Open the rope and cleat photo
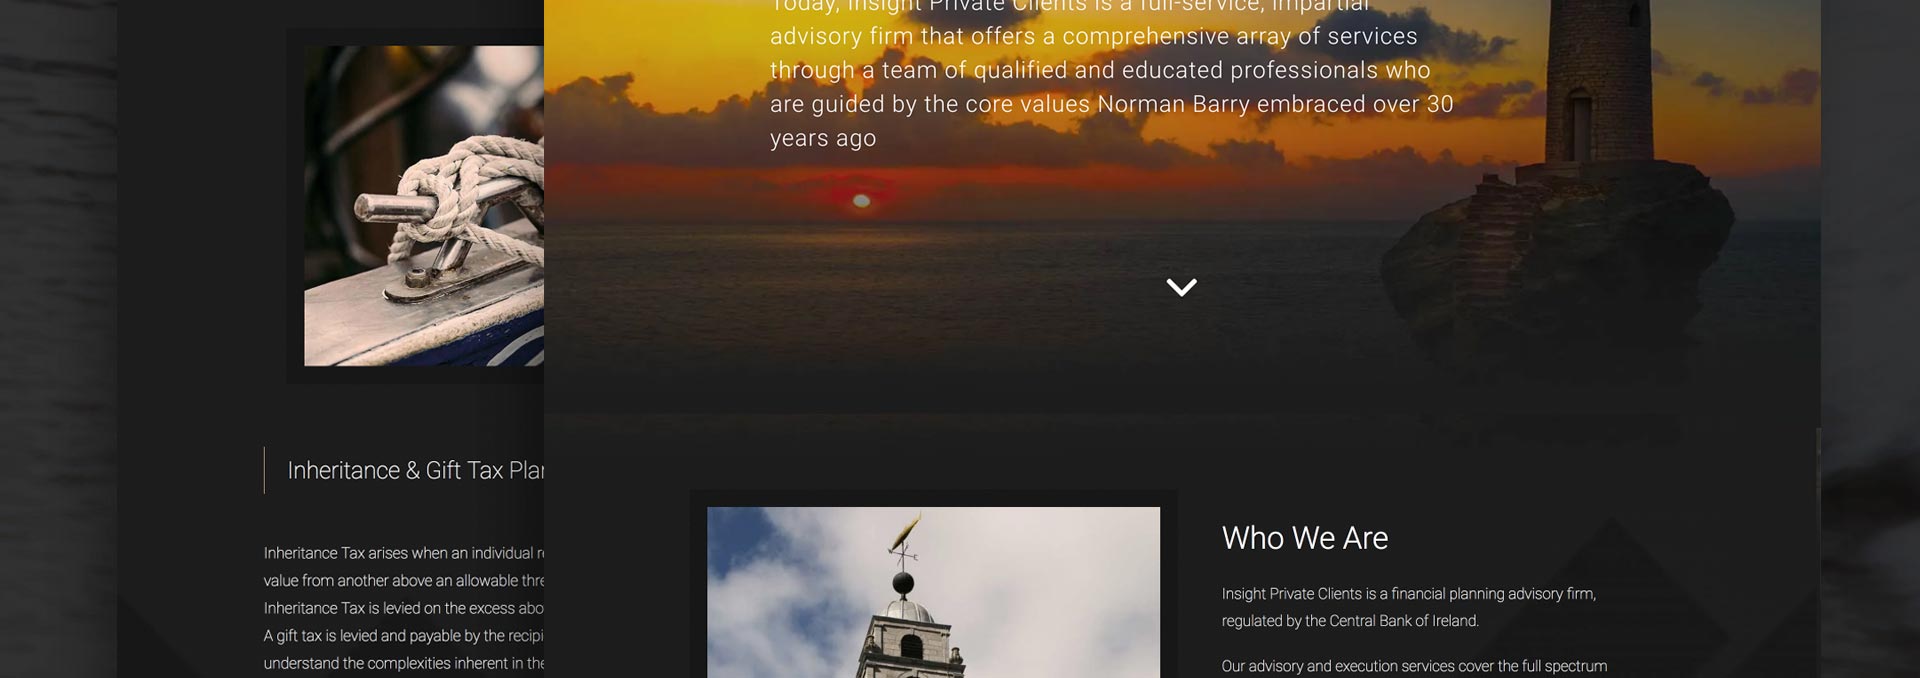This screenshot has width=1920, height=678. coord(424,206)
